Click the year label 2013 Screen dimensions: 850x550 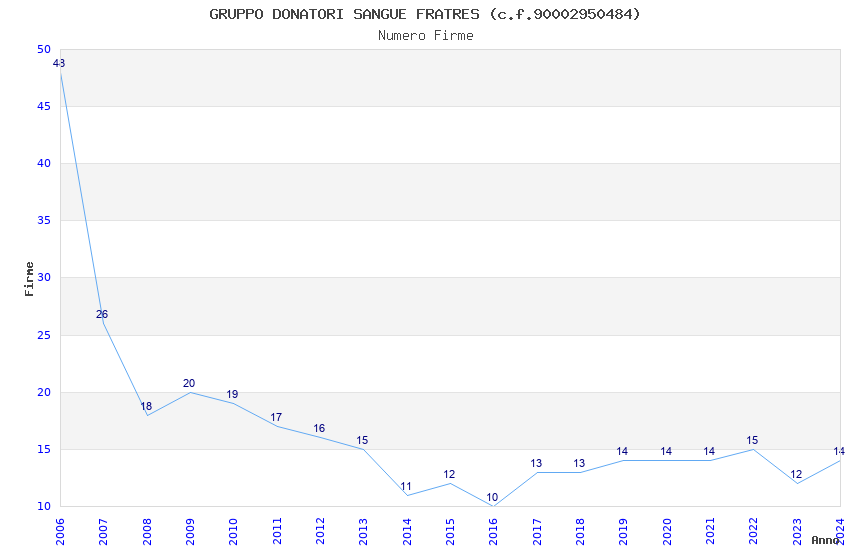tap(363, 531)
